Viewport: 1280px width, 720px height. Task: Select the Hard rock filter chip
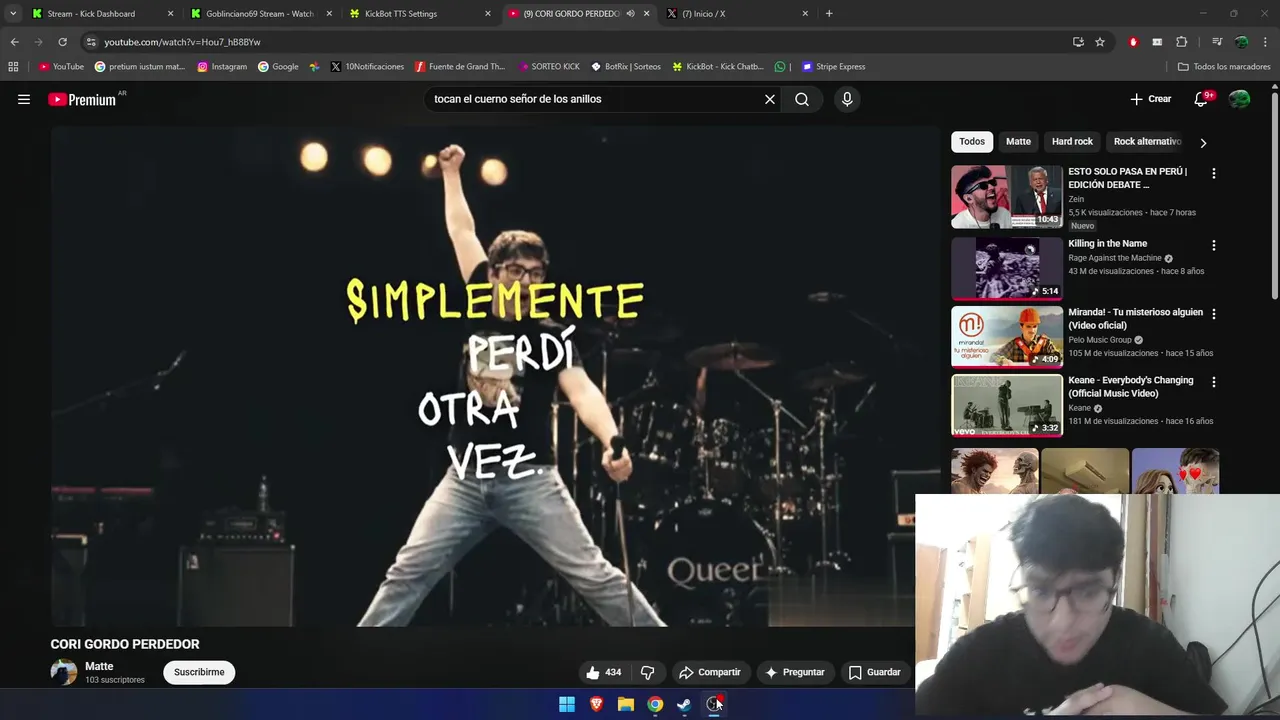pyautogui.click(x=1072, y=141)
